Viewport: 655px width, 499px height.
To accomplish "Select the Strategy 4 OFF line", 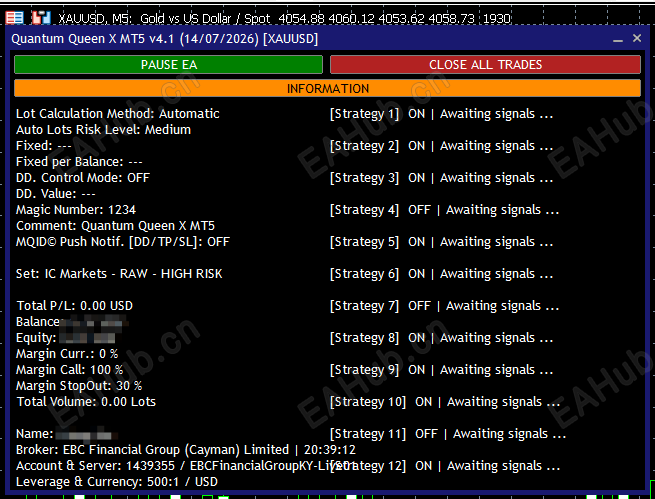I will (444, 210).
